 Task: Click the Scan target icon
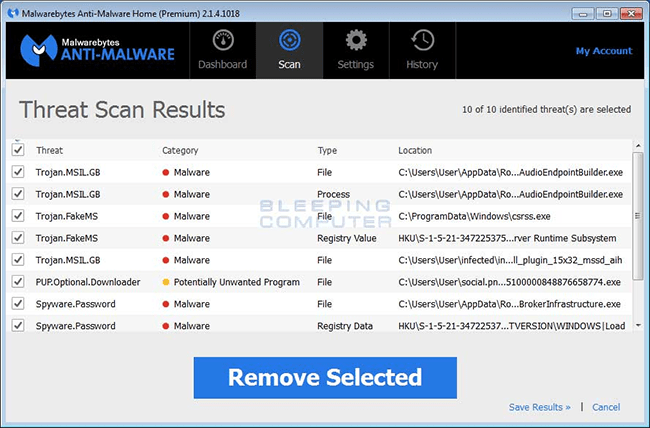click(x=289, y=40)
